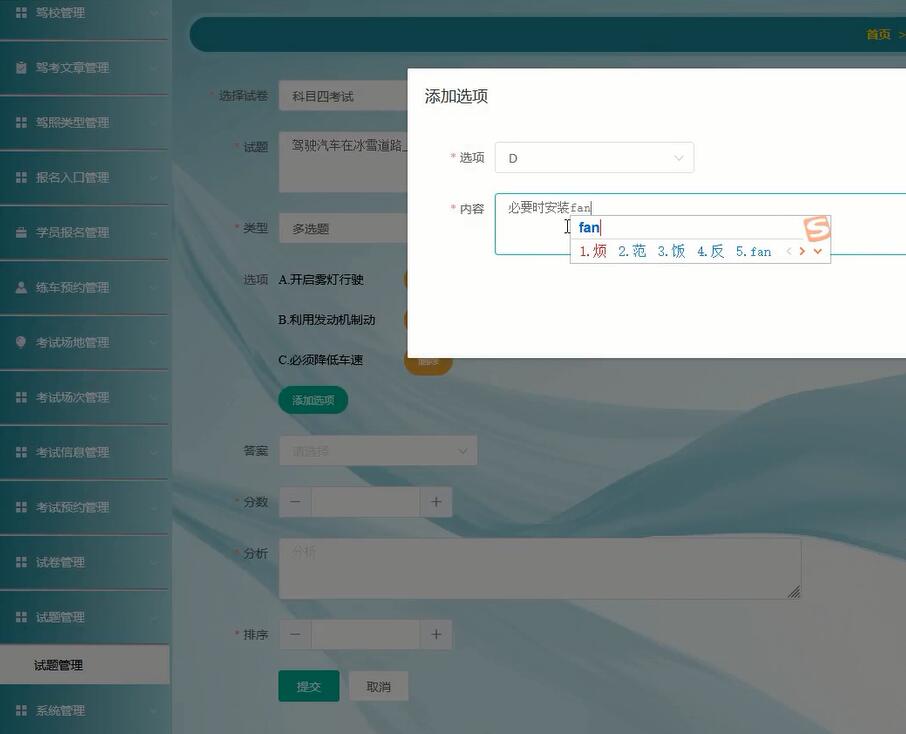Open 驾照类型管理 sidebar menu
906x734 pixels.
(84, 123)
